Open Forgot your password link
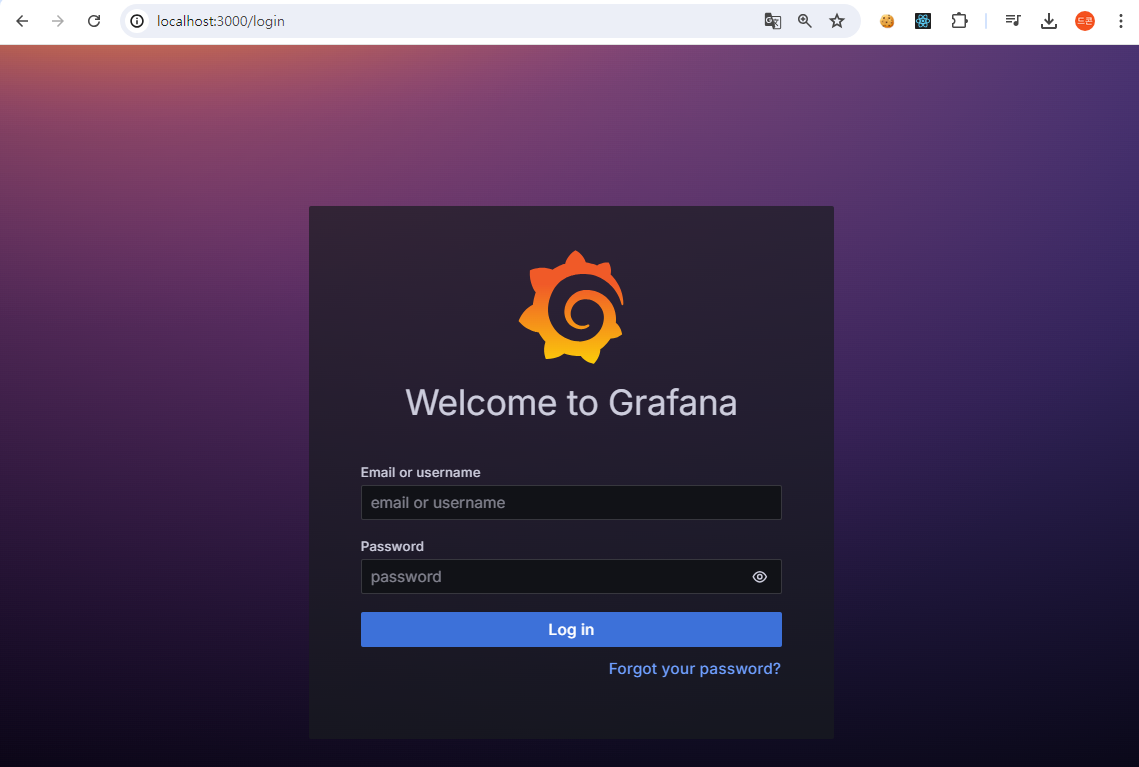This screenshot has height=767, width=1139. [x=694, y=669]
